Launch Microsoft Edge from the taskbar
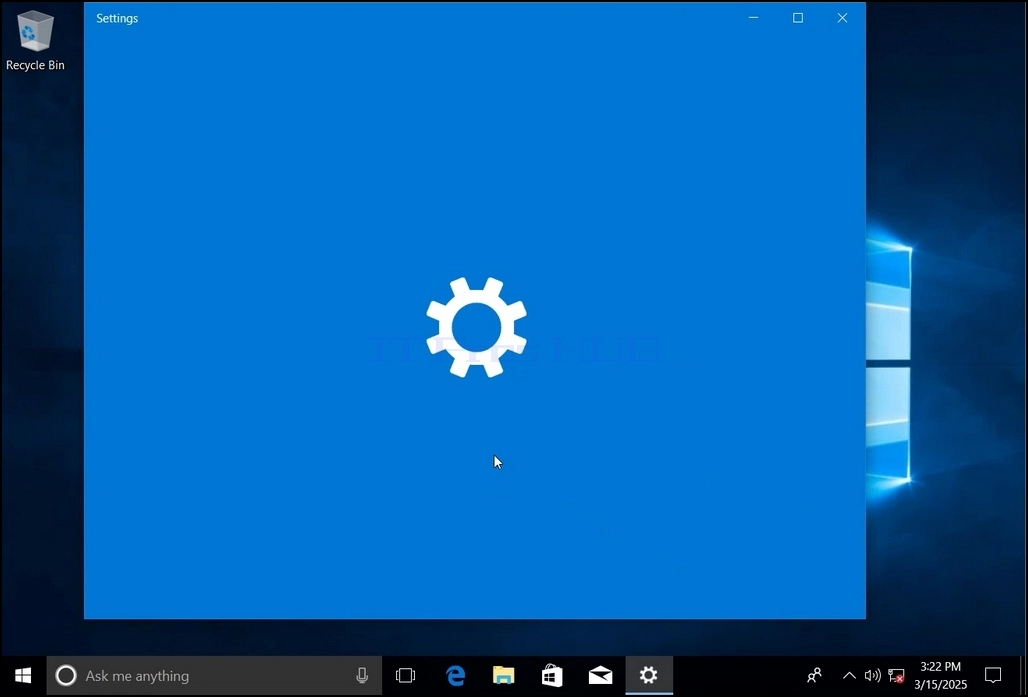1028x697 pixels. point(455,675)
